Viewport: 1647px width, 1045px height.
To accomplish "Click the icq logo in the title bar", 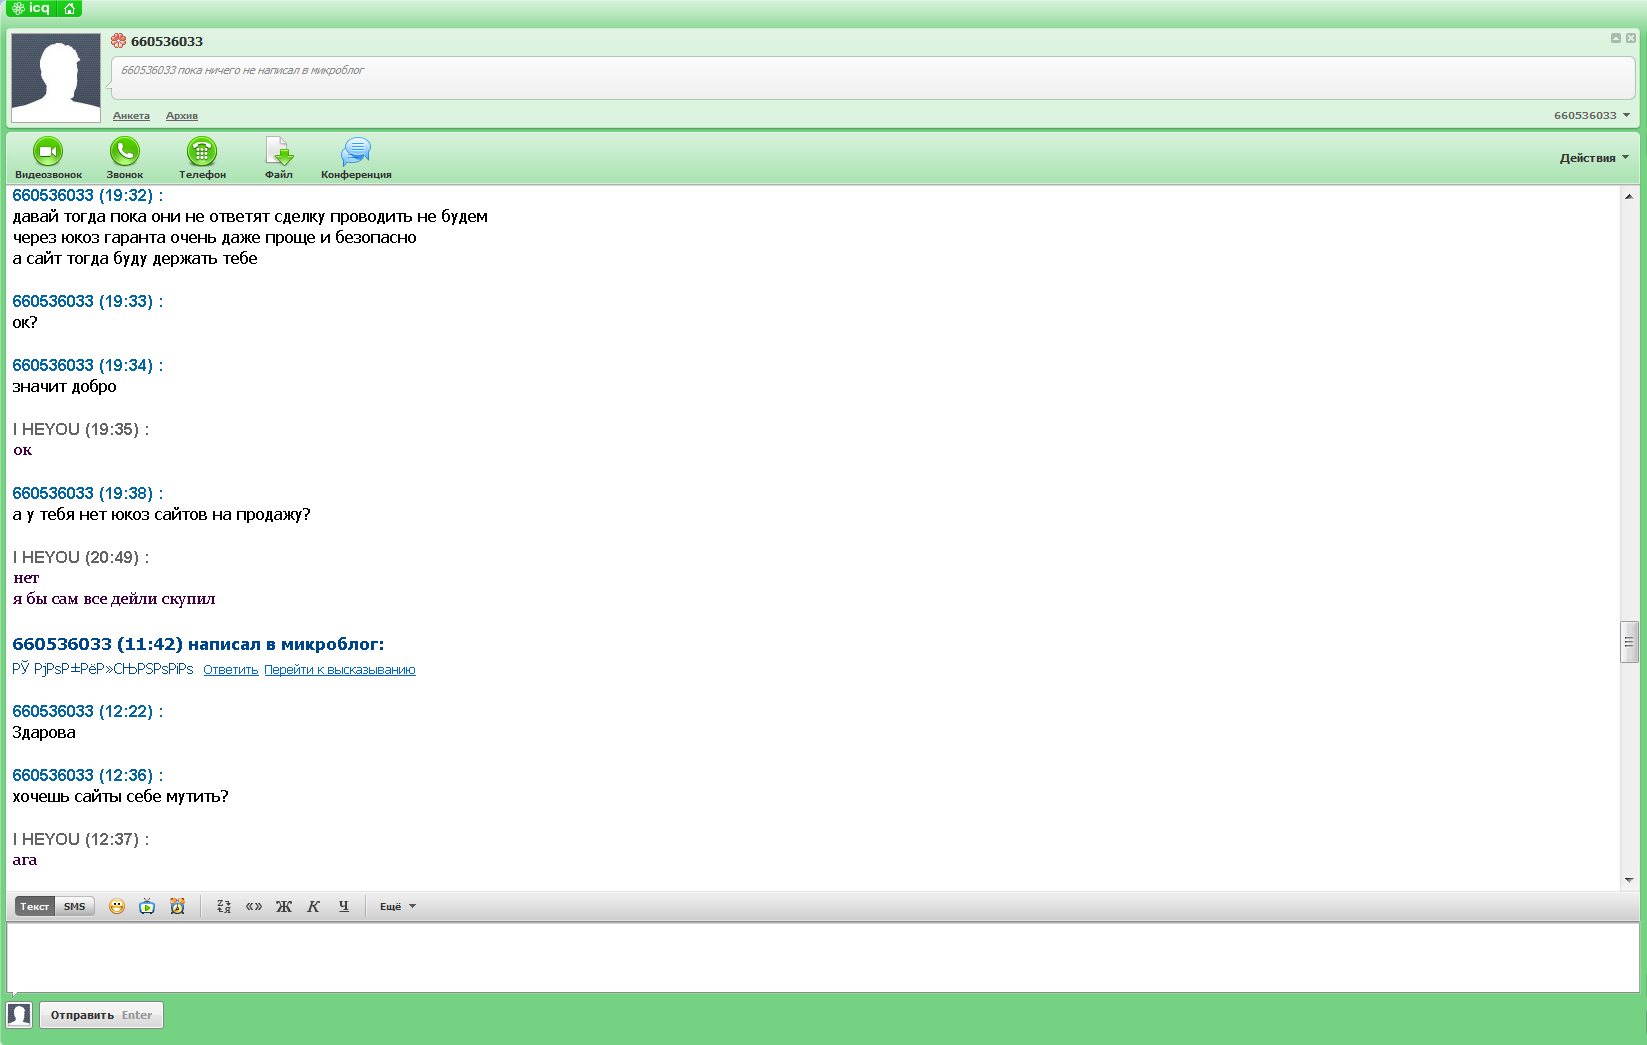I will pyautogui.click(x=31, y=8).
